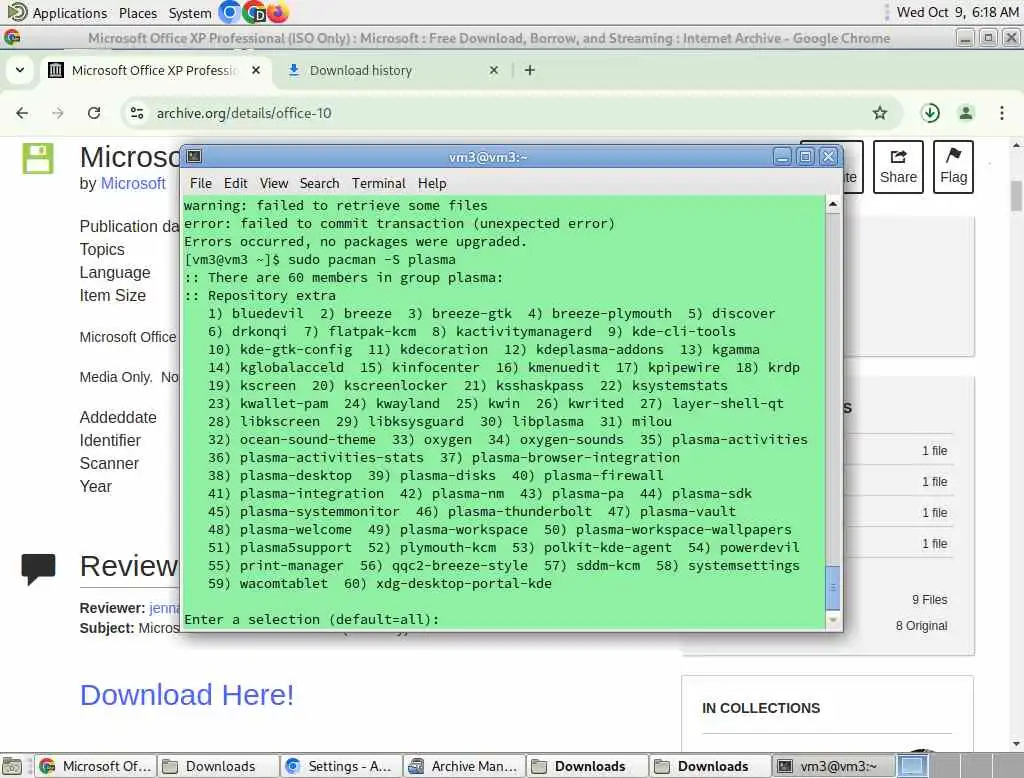Click terminal scrollbar down arrow
The width and height of the screenshot is (1024, 778).
click(833, 619)
